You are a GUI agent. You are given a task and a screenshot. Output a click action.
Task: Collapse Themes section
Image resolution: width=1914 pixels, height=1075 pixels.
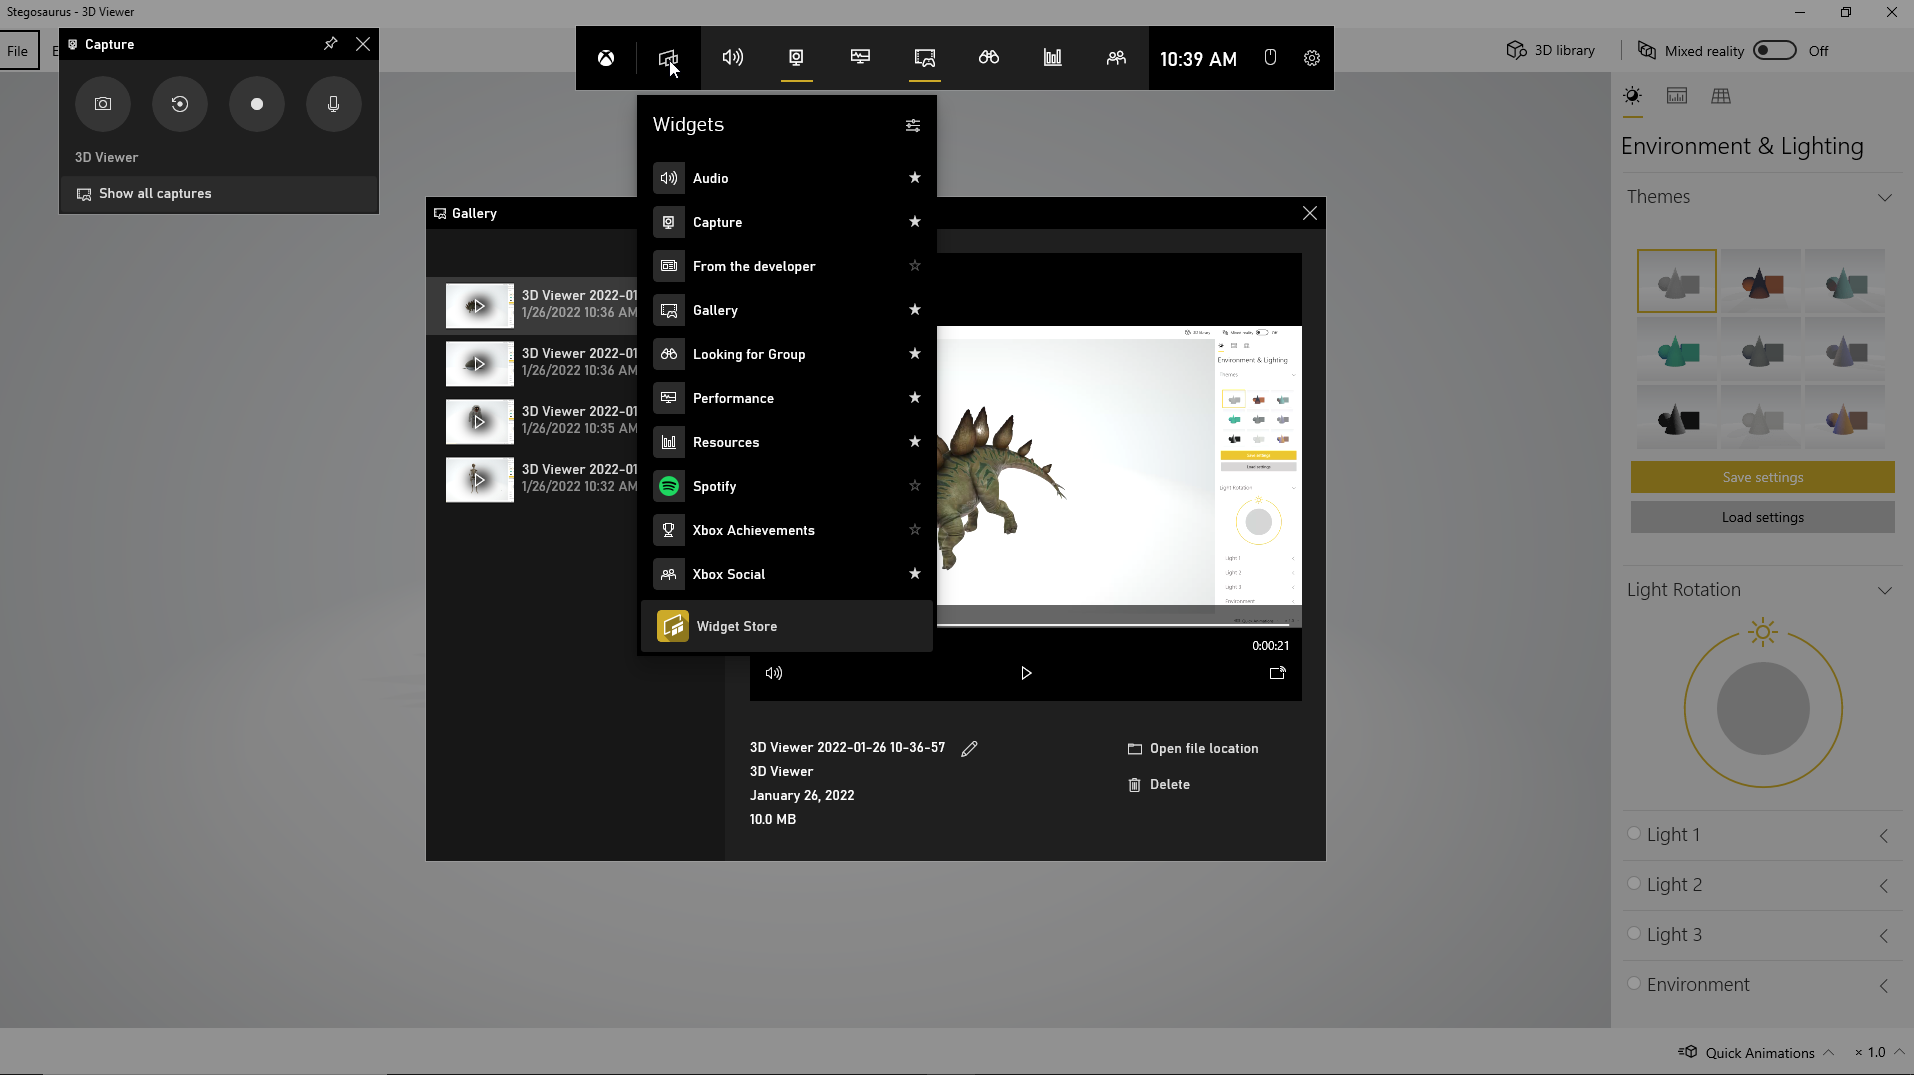coord(1885,197)
